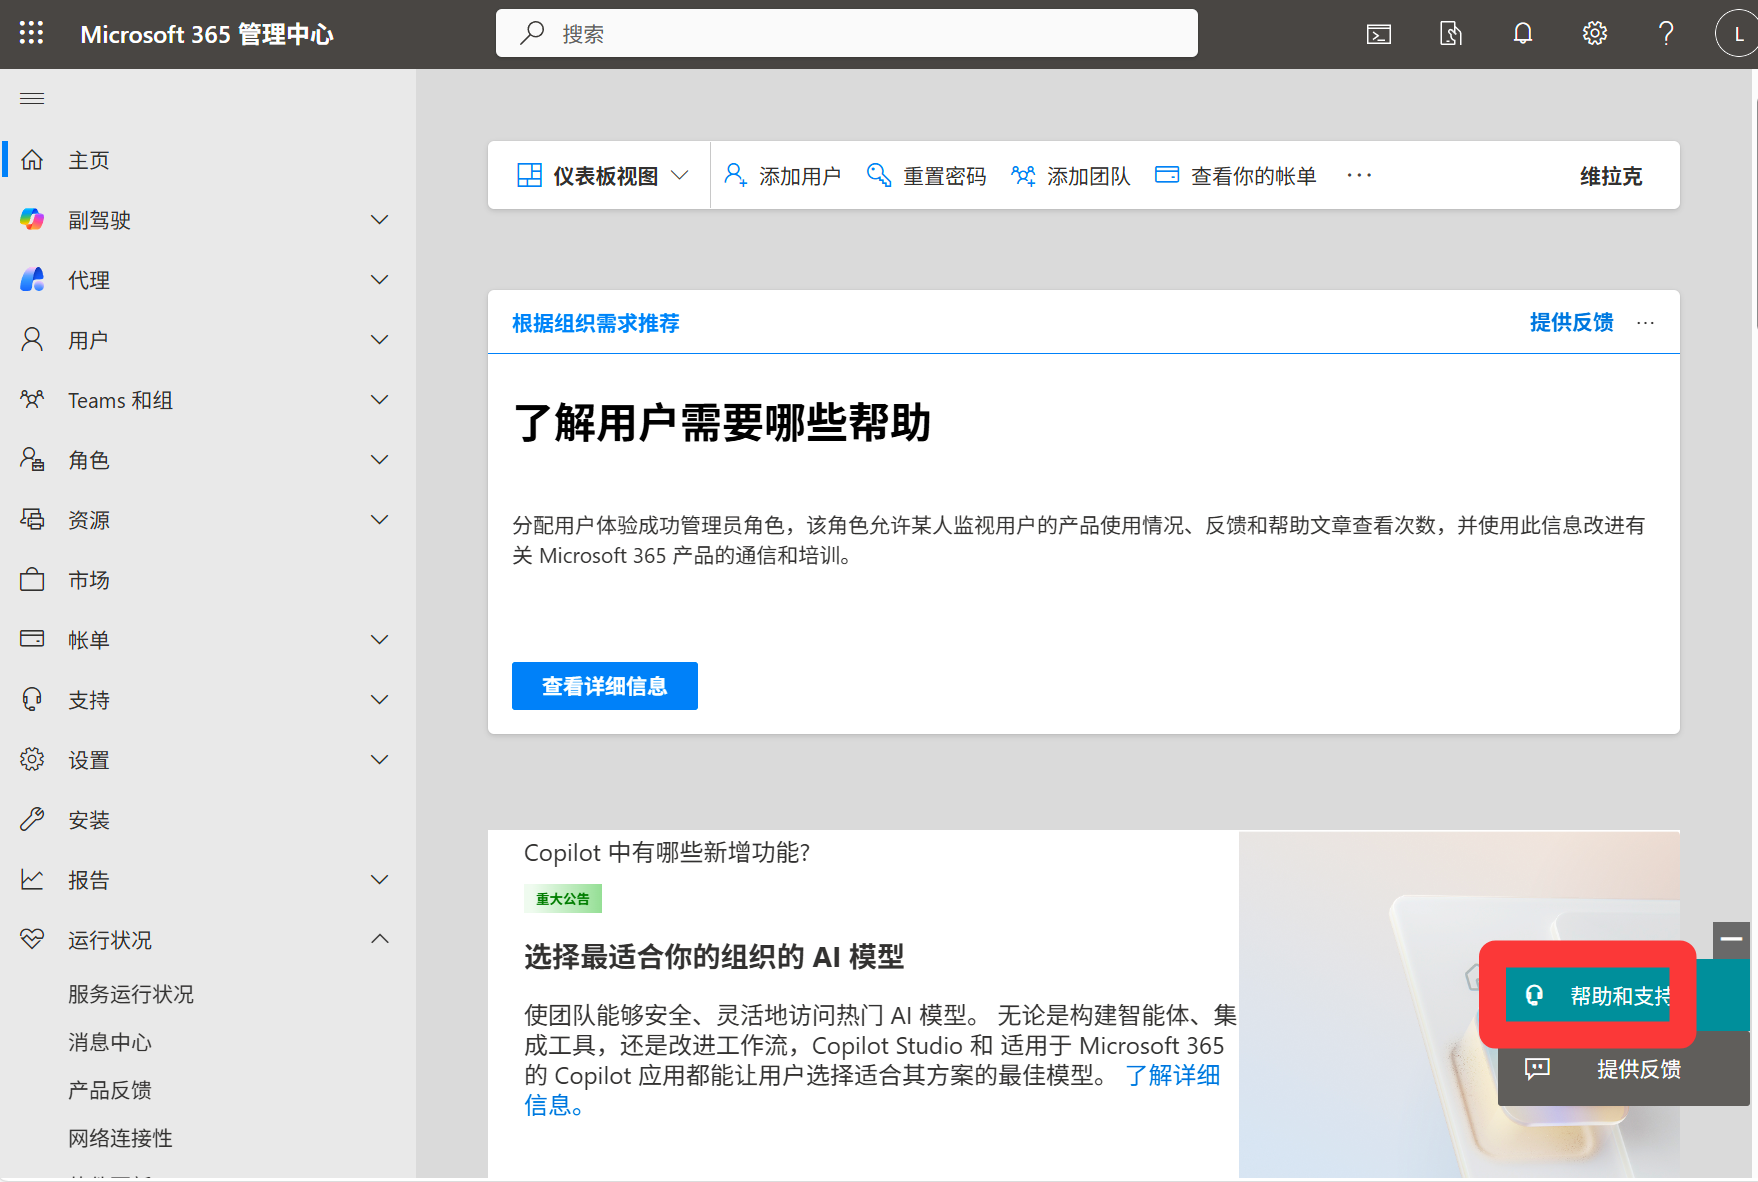The image size is (1758, 1182).
Task: Click 重置密码 in the toolbar
Action: click(927, 176)
